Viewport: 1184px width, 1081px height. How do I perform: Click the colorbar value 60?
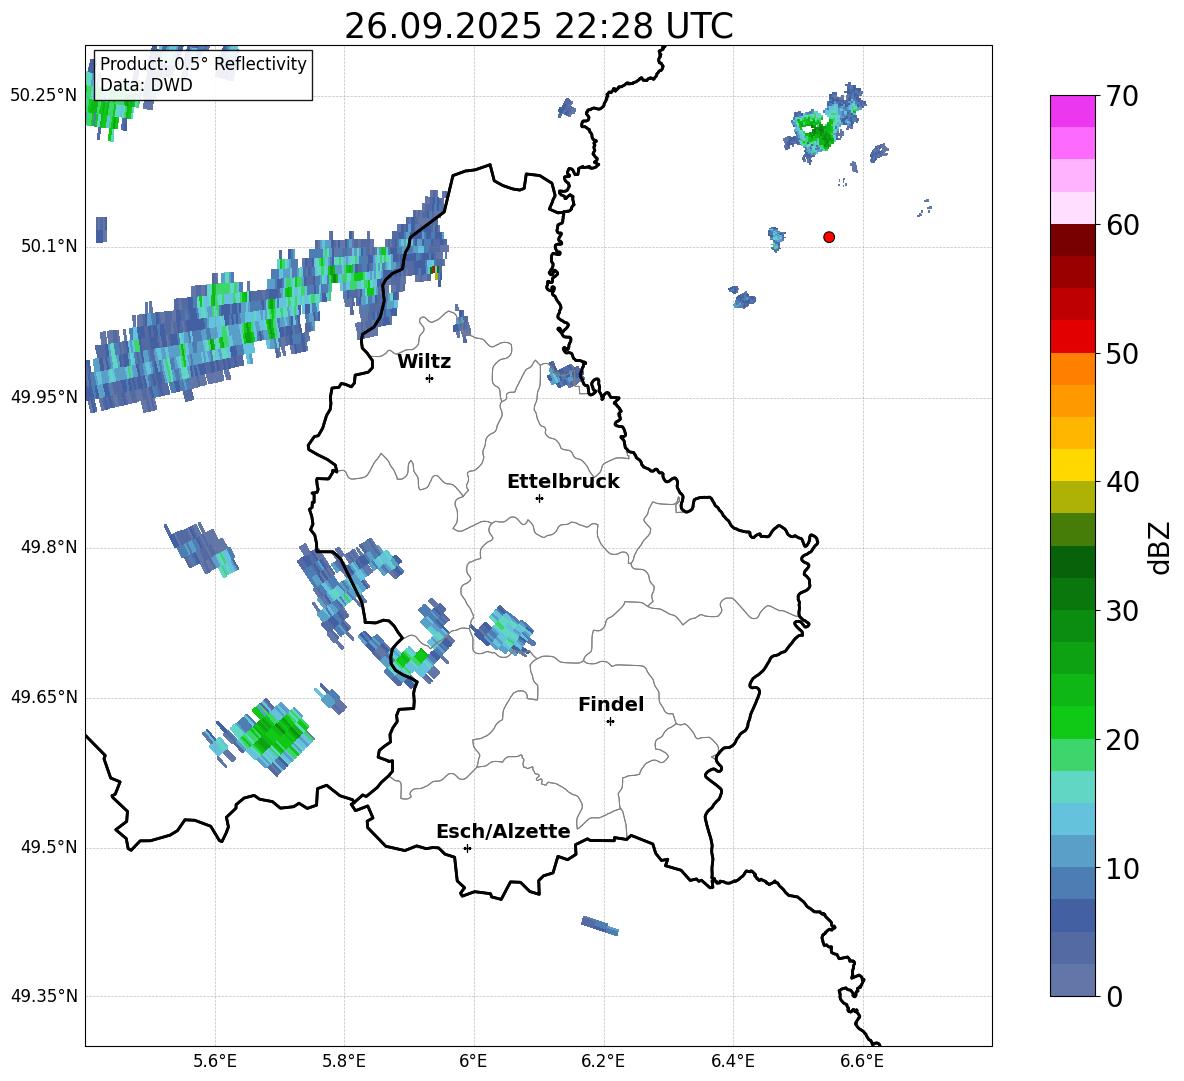coord(1123,225)
